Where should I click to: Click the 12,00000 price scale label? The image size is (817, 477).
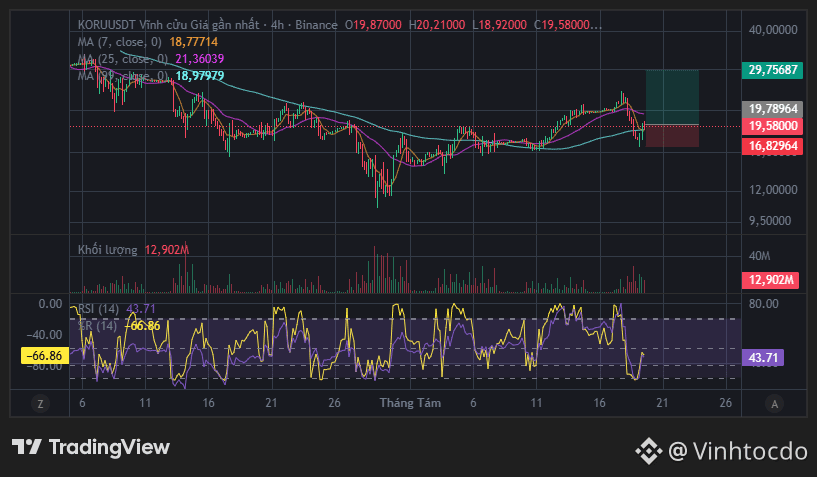click(x=773, y=190)
